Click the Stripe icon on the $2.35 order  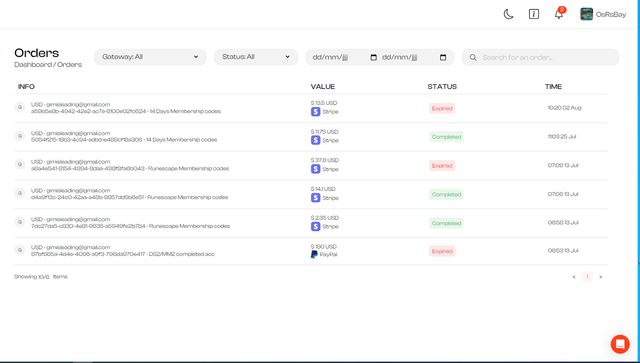[315, 226]
